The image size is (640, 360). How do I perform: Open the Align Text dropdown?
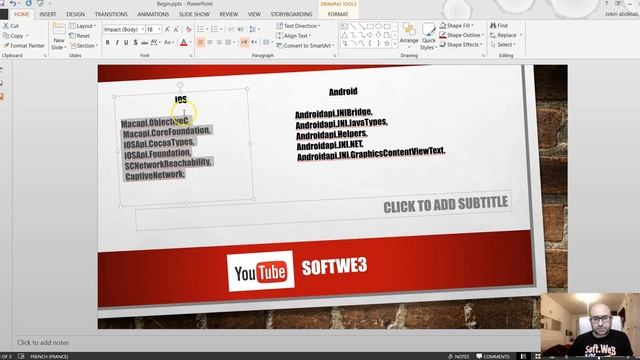293,36
